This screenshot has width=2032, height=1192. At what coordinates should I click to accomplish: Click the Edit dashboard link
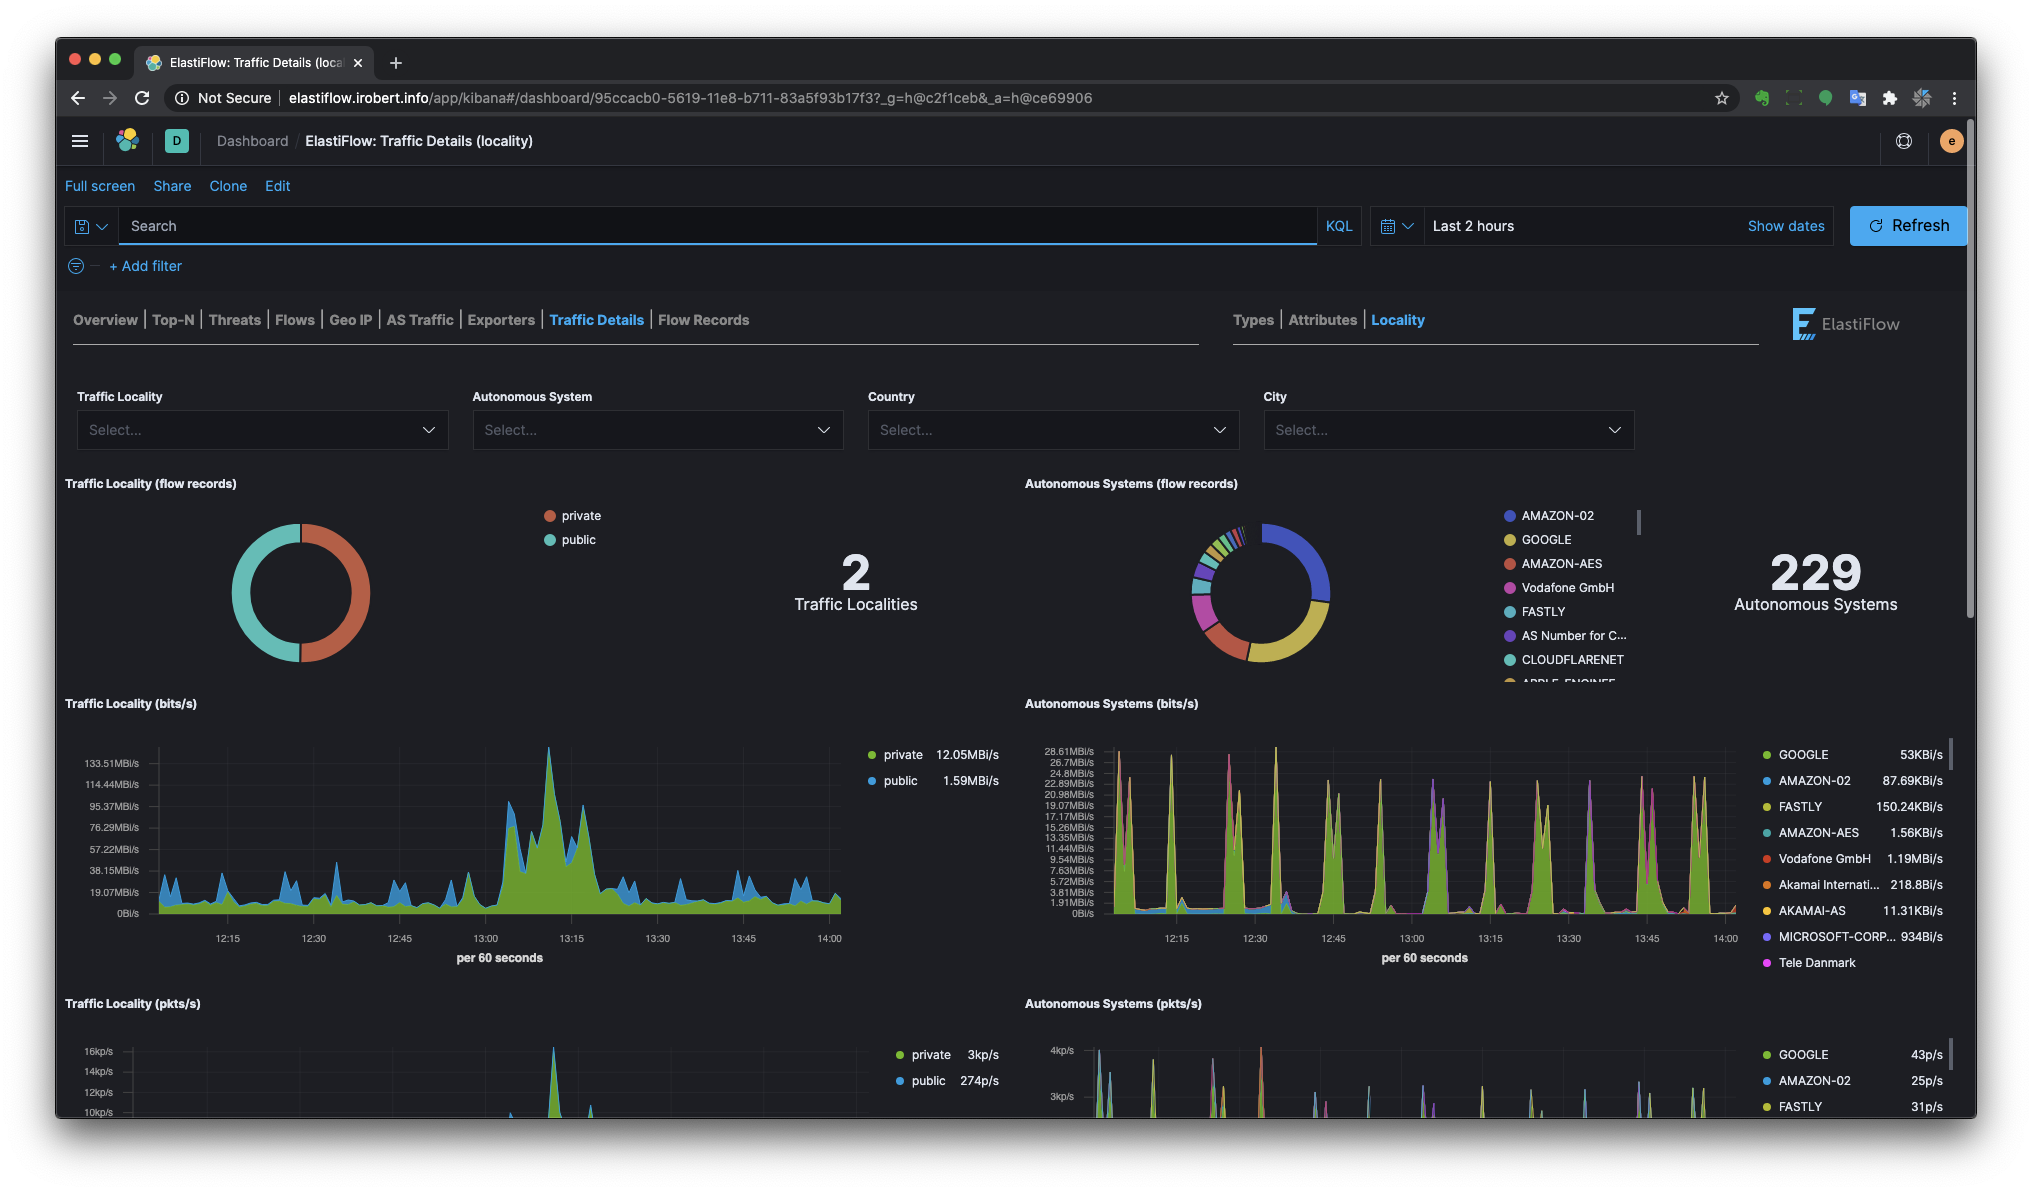point(277,186)
